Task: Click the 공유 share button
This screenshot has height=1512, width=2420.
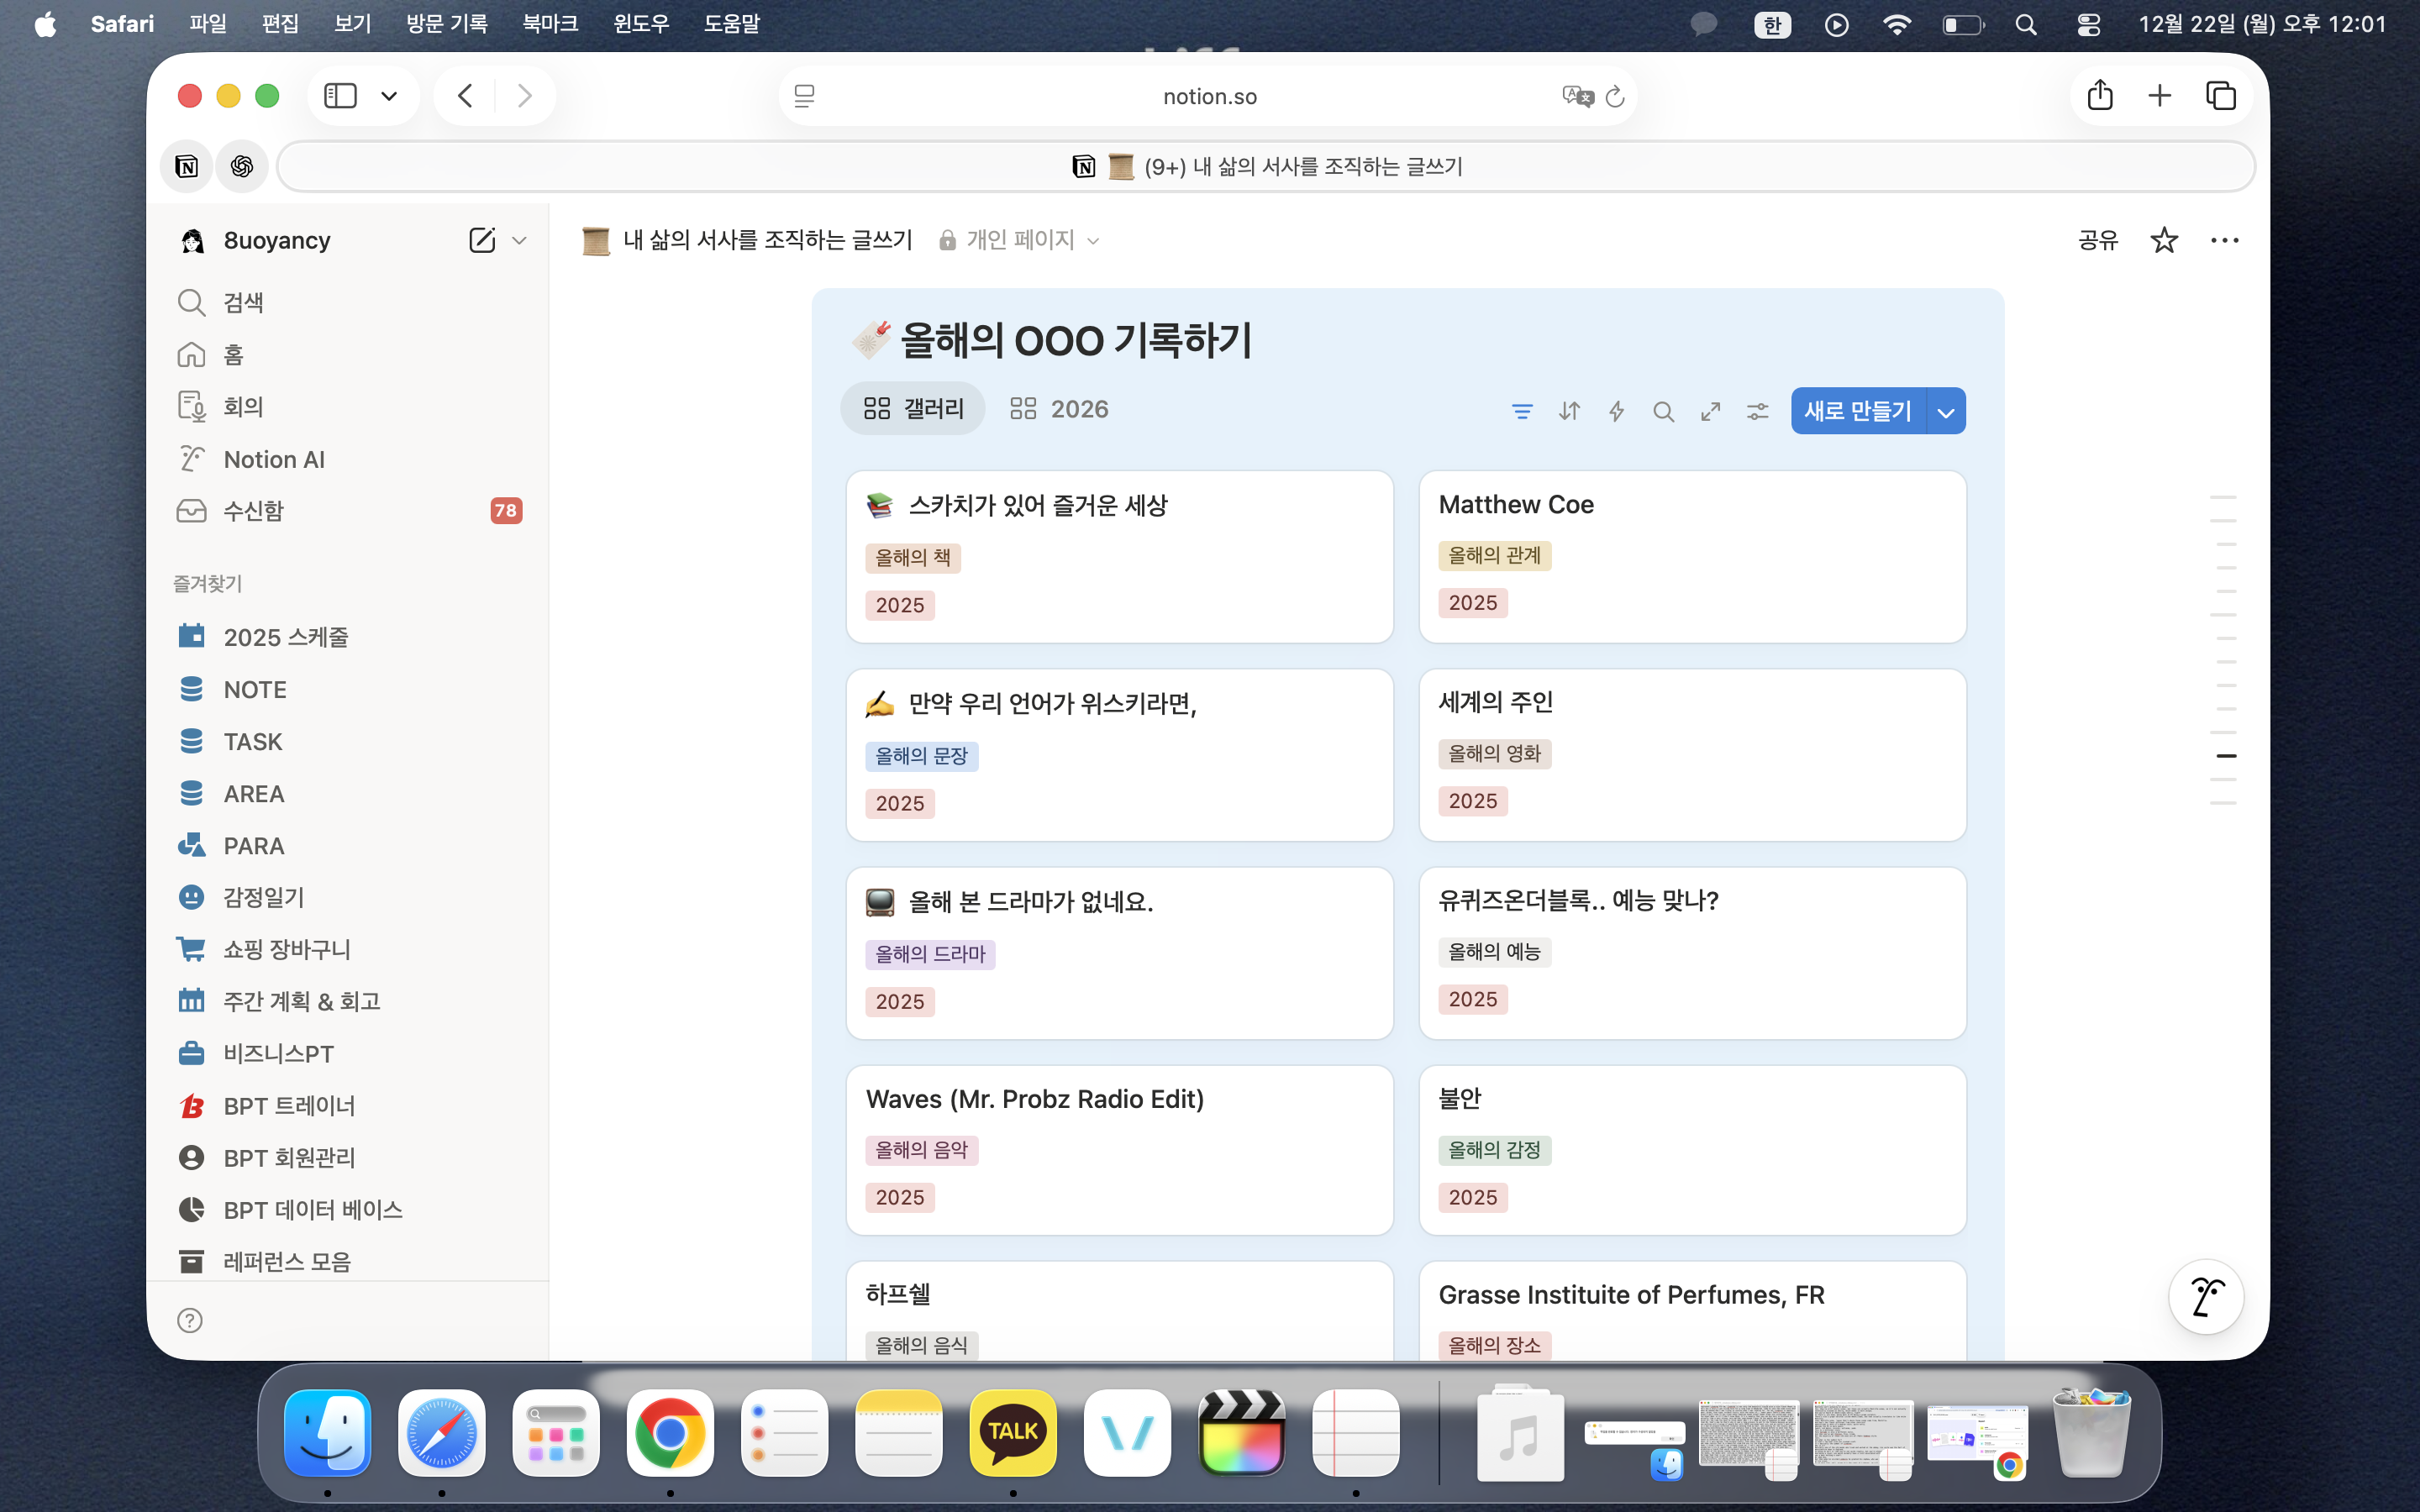Action: coord(2097,240)
